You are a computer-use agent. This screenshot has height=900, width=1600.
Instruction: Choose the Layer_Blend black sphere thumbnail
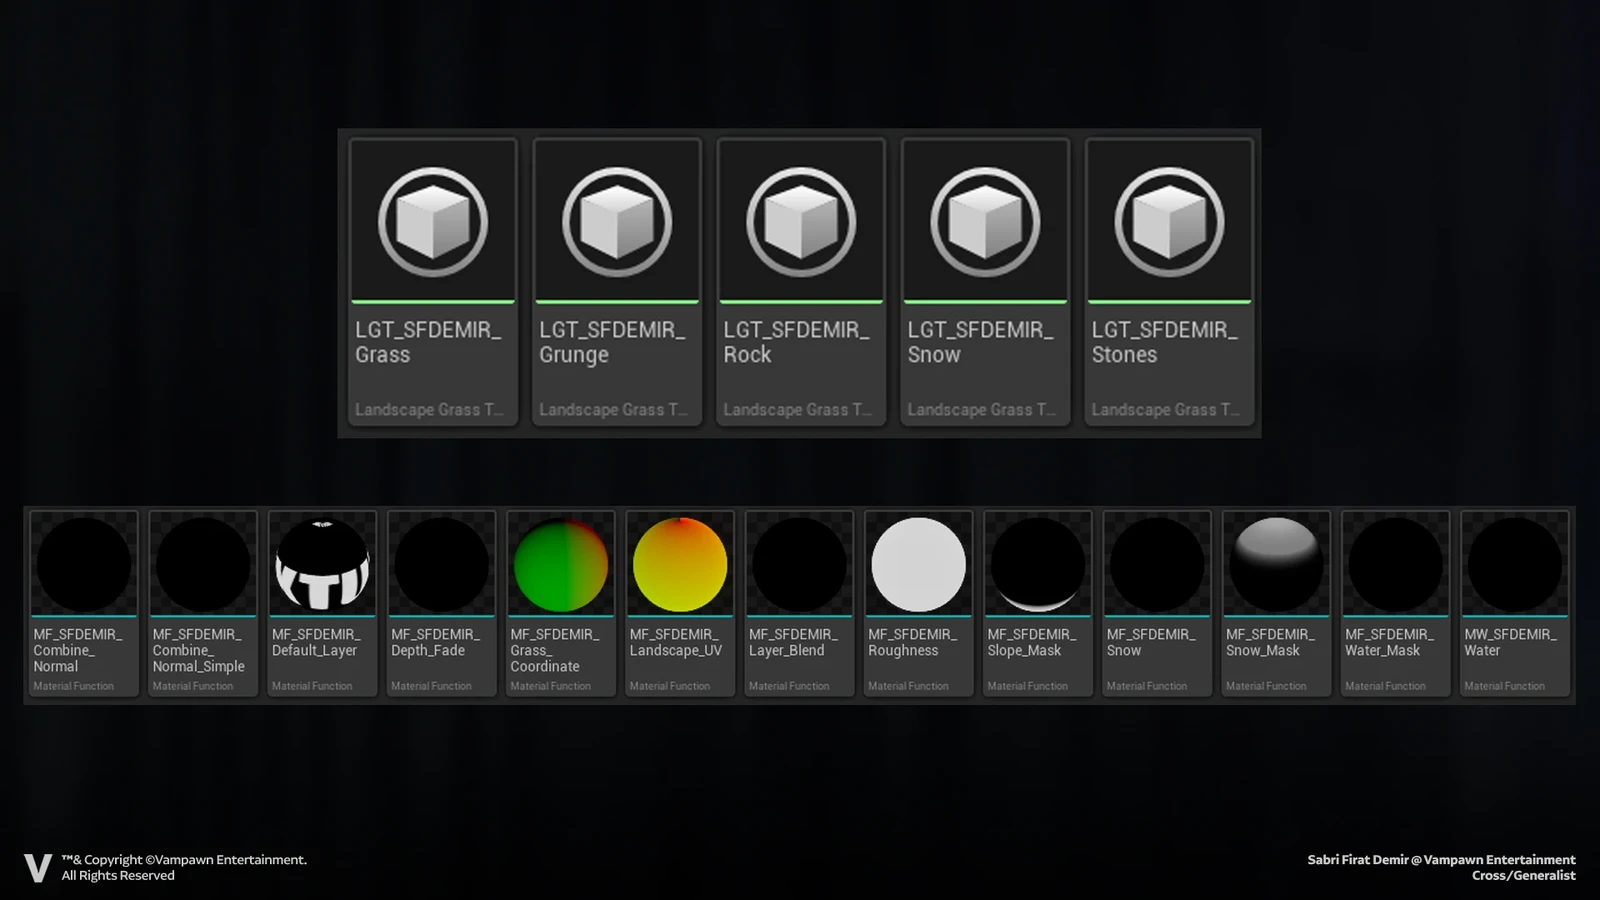799,565
